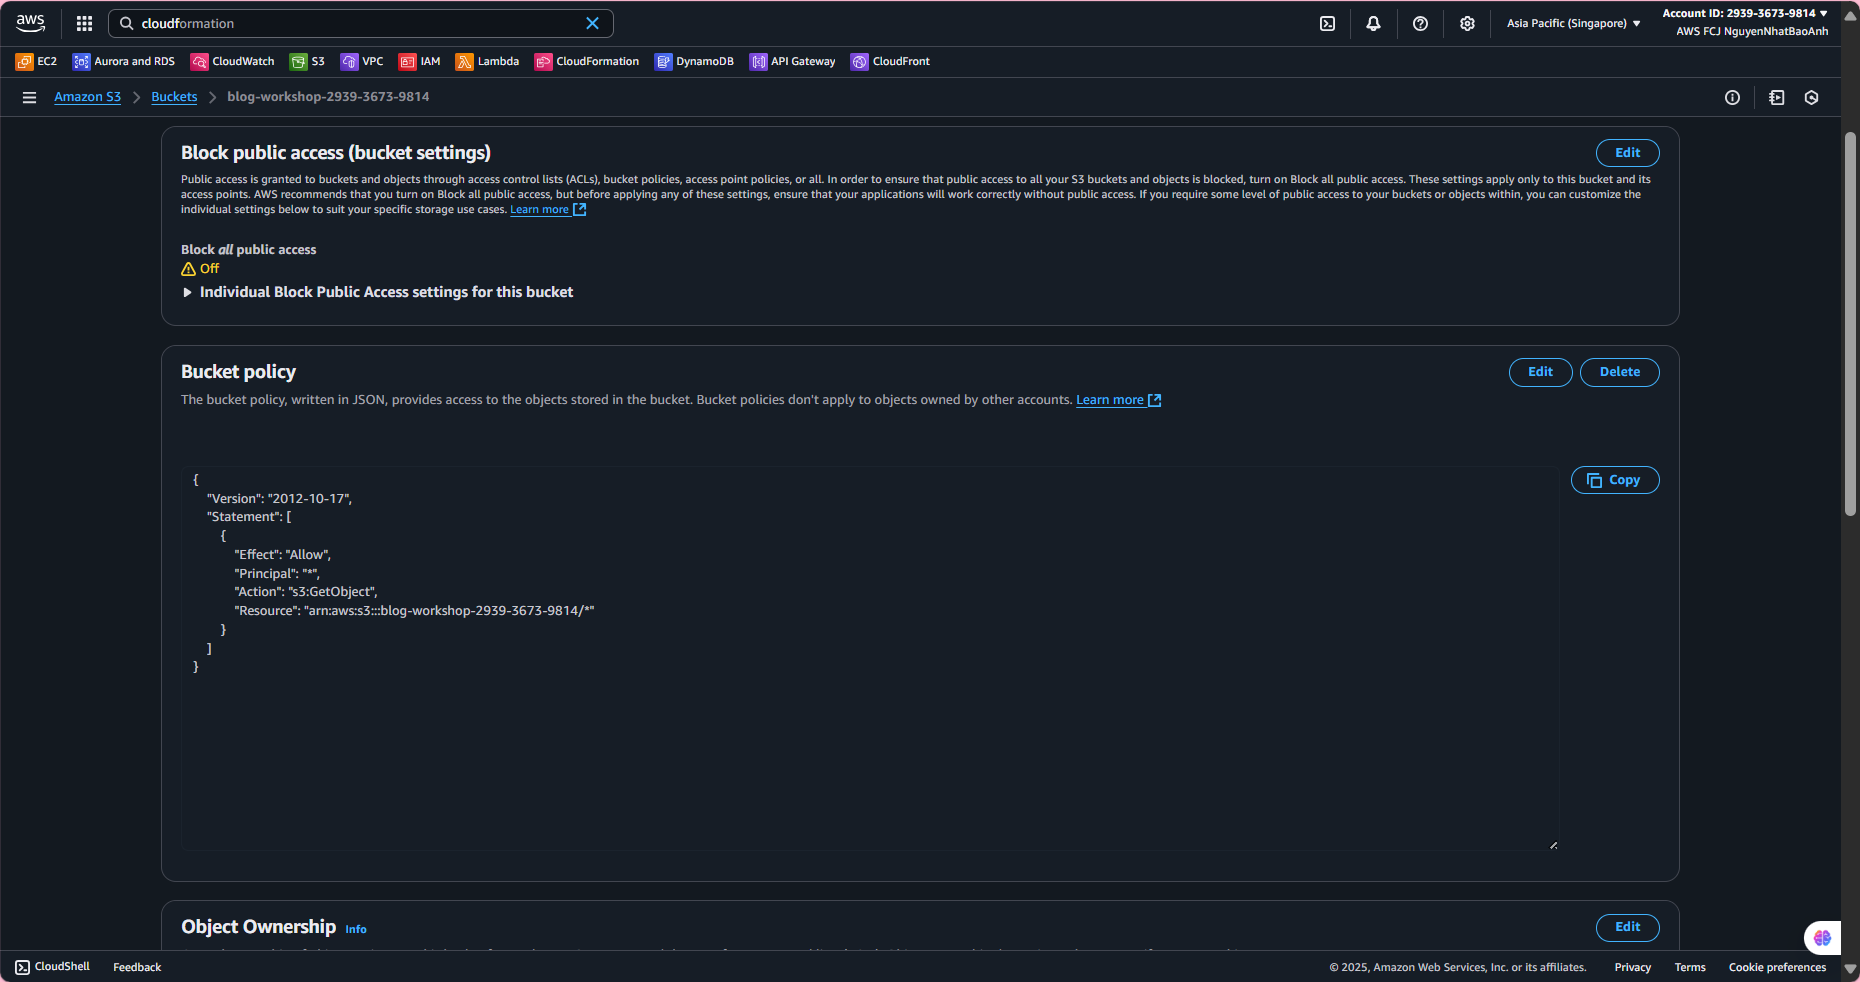This screenshot has width=1860, height=982.
Task: Open the help question mark menu
Action: (x=1420, y=23)
